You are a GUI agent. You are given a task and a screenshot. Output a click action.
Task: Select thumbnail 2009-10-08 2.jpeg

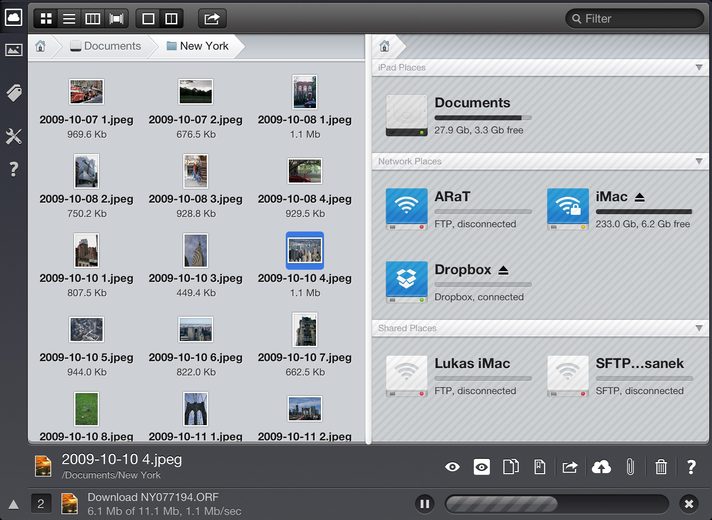tap(86, 171)
